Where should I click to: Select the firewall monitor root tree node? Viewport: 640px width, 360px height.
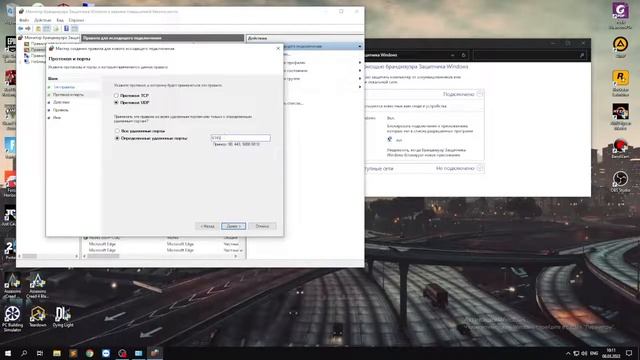coord(49,38)
